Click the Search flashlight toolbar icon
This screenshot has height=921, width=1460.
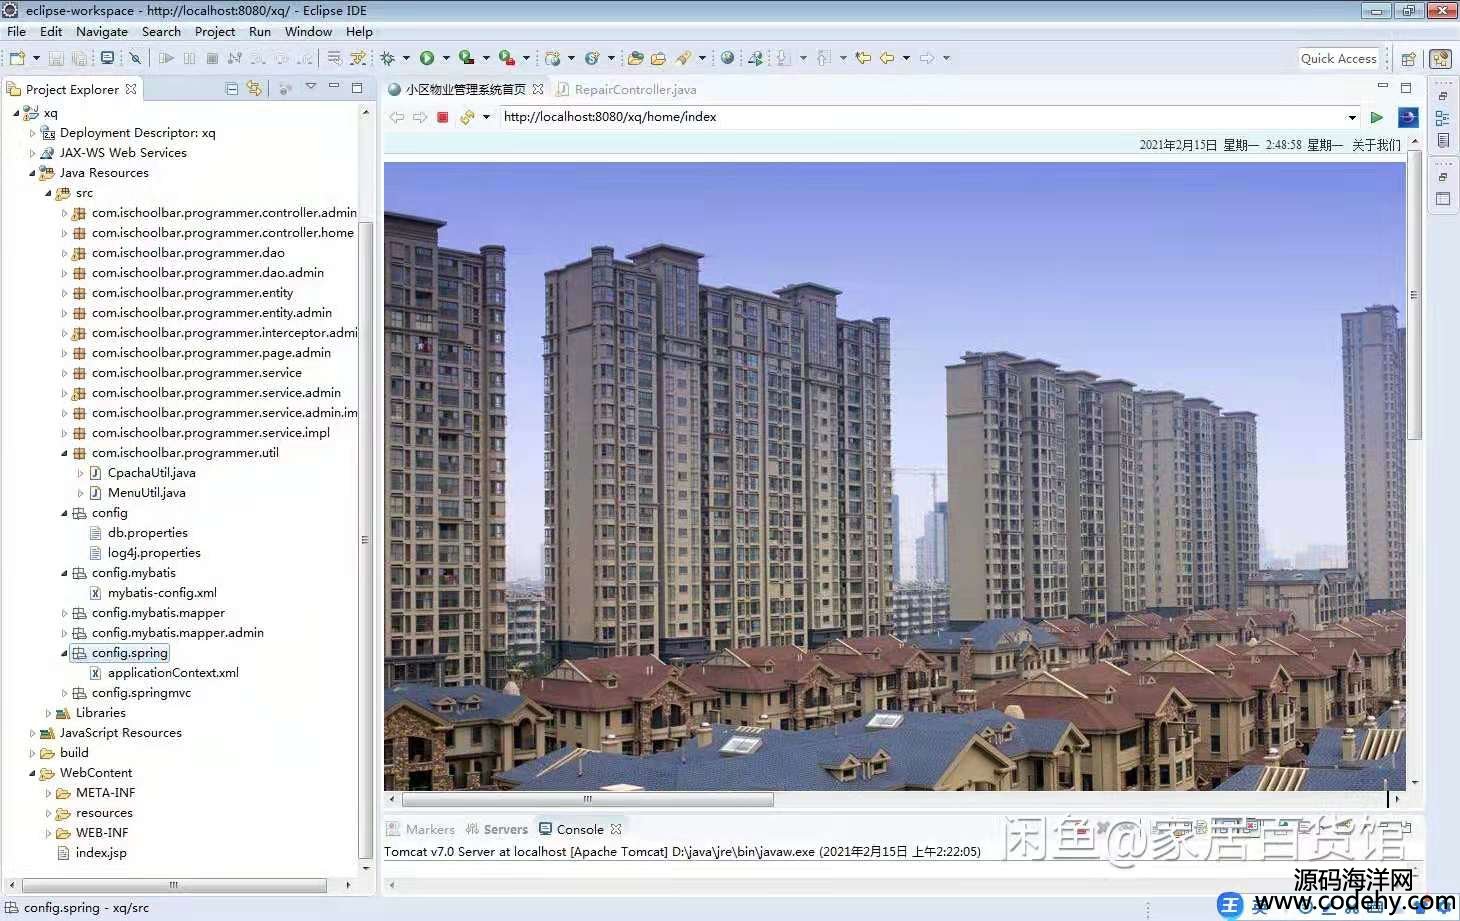(684, 58)
